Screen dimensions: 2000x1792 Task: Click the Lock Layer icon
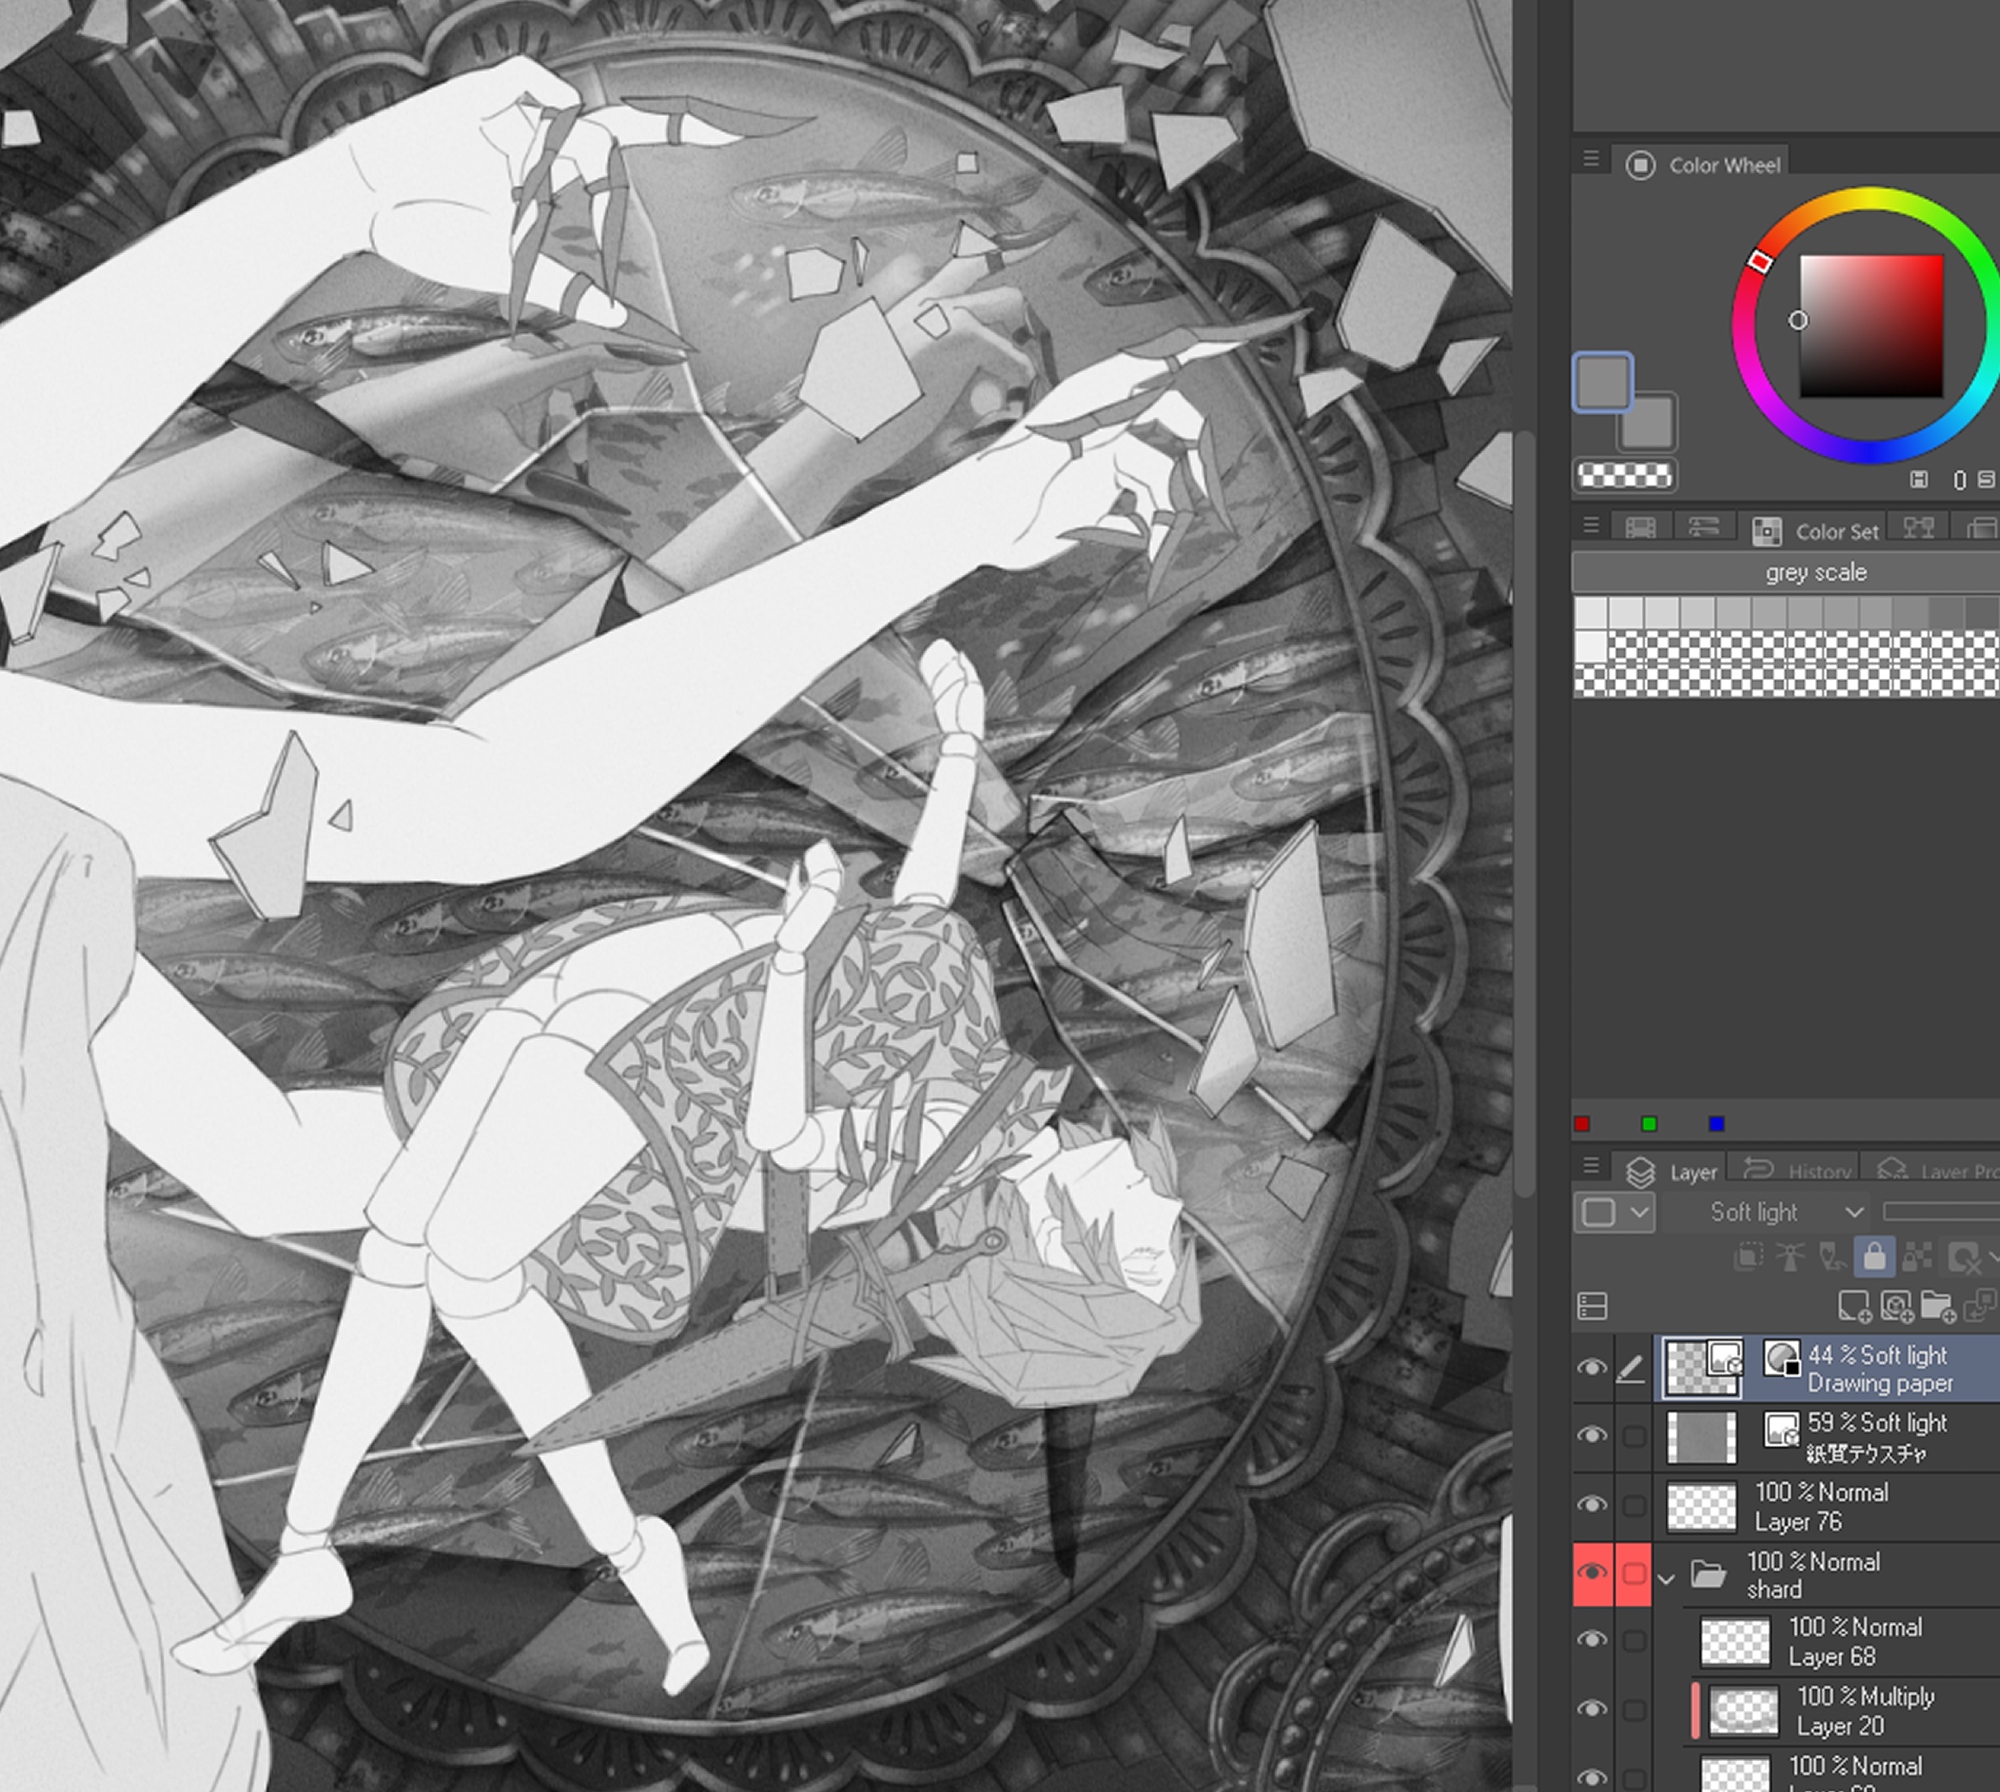click(x=1874, y=1256)
